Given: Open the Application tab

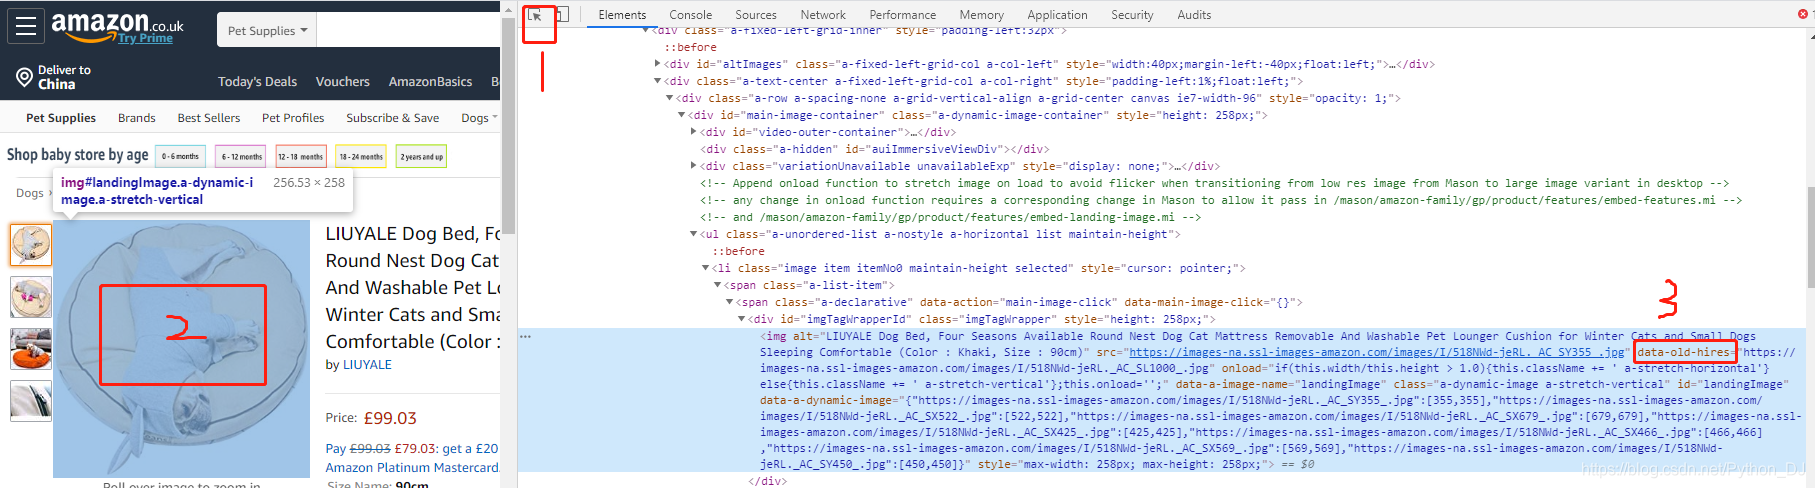Looking at the screenshot, I should coord(1057,15).
